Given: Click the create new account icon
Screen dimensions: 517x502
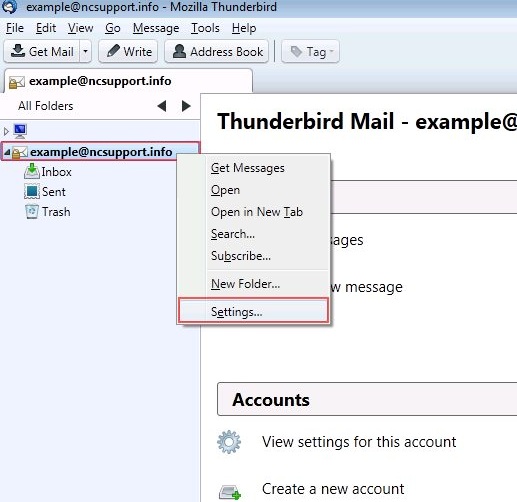Looking at the screenshot, I should [x=230, y=492].
